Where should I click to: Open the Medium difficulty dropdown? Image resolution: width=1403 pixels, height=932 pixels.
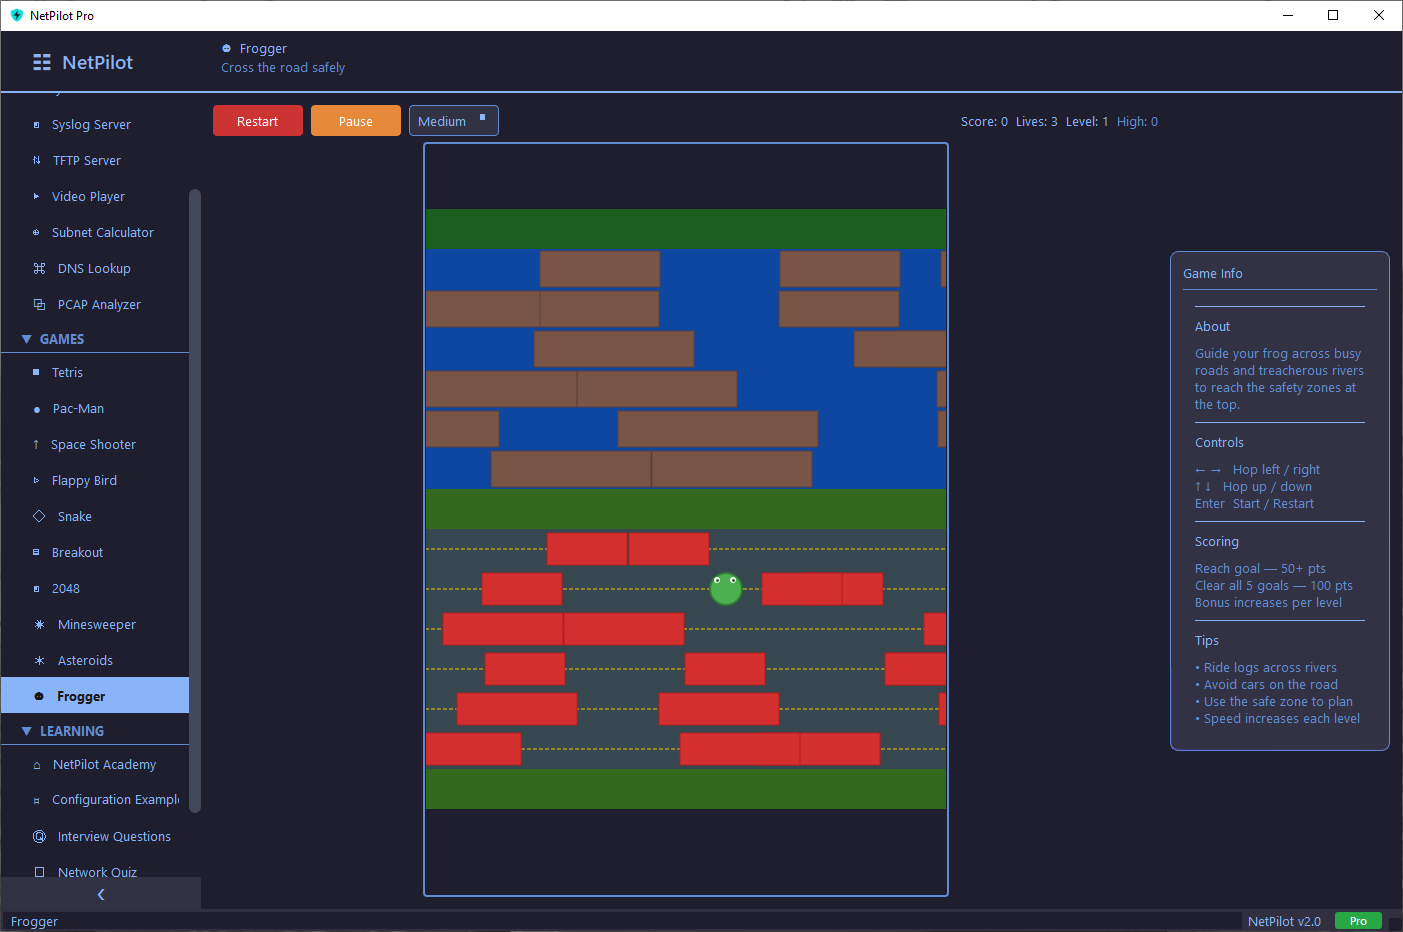[x=453, y=120]
